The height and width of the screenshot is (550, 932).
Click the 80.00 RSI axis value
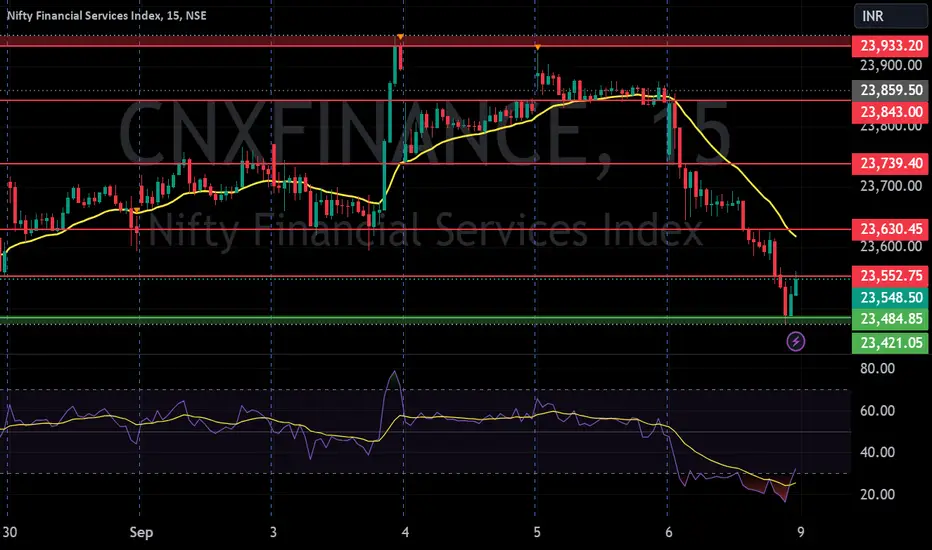[877, 369]
